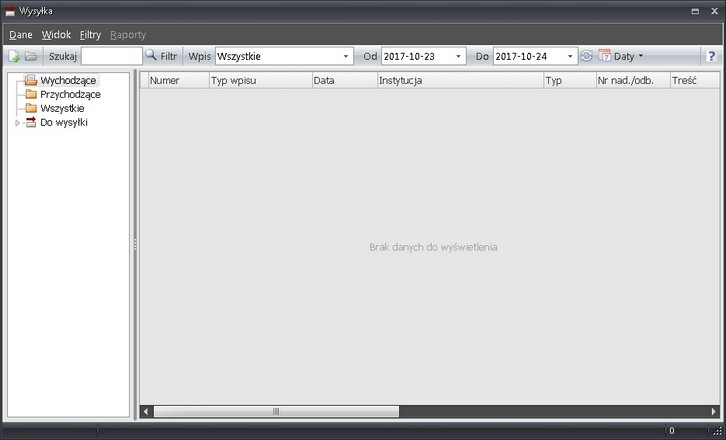The image size is (726, 440).
Task: Expand the Do wysyłki tree node
Action: [17, 123]
